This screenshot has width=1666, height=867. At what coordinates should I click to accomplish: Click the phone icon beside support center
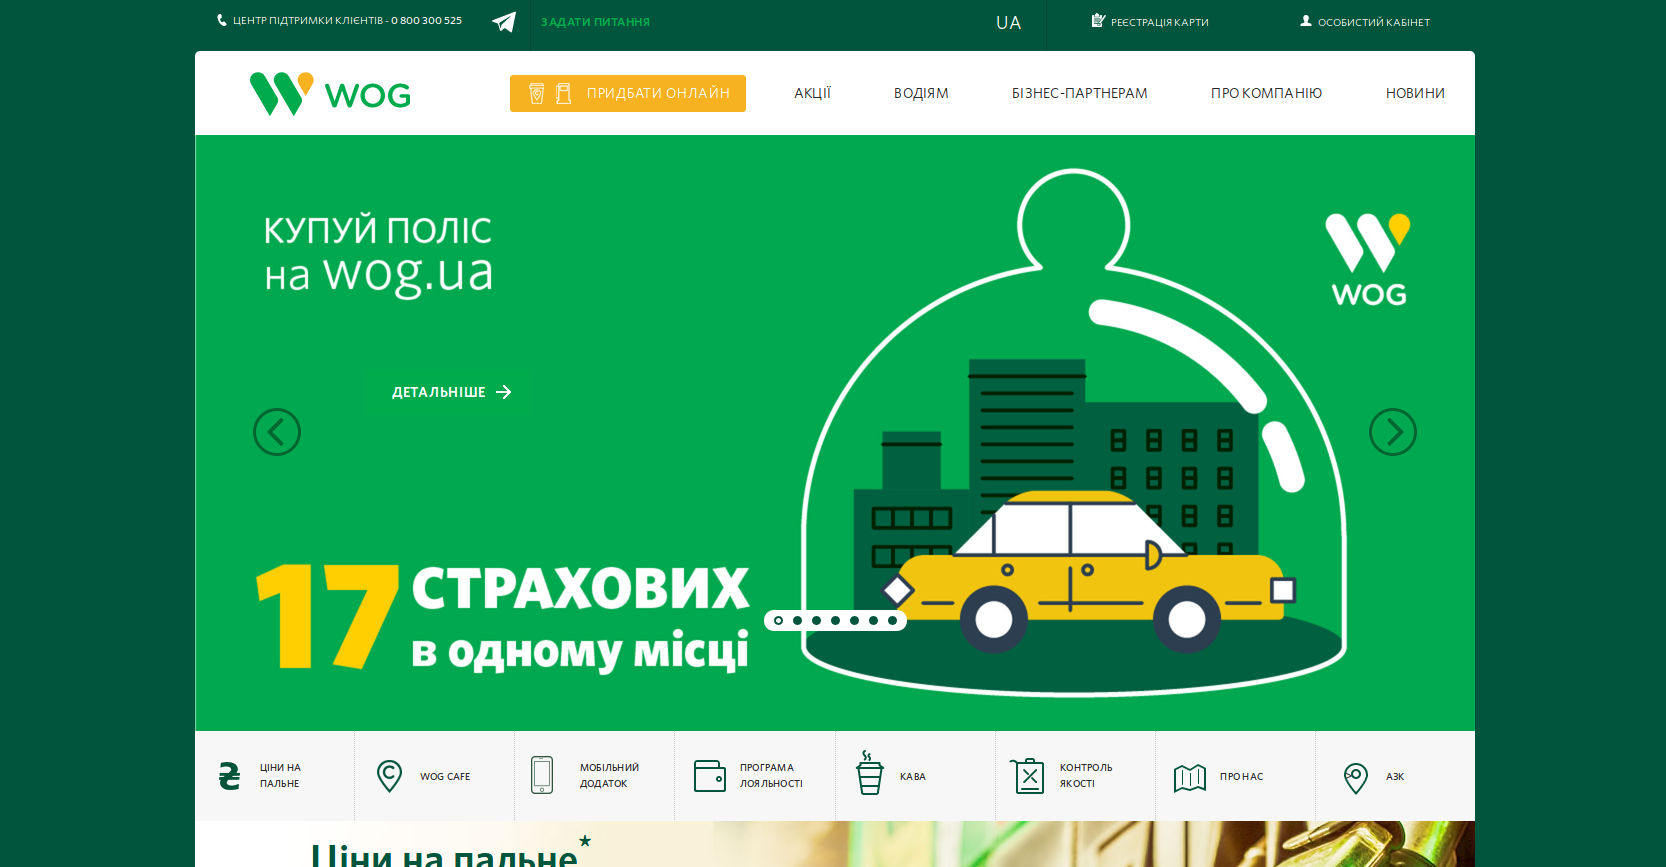tap(222, 20)
